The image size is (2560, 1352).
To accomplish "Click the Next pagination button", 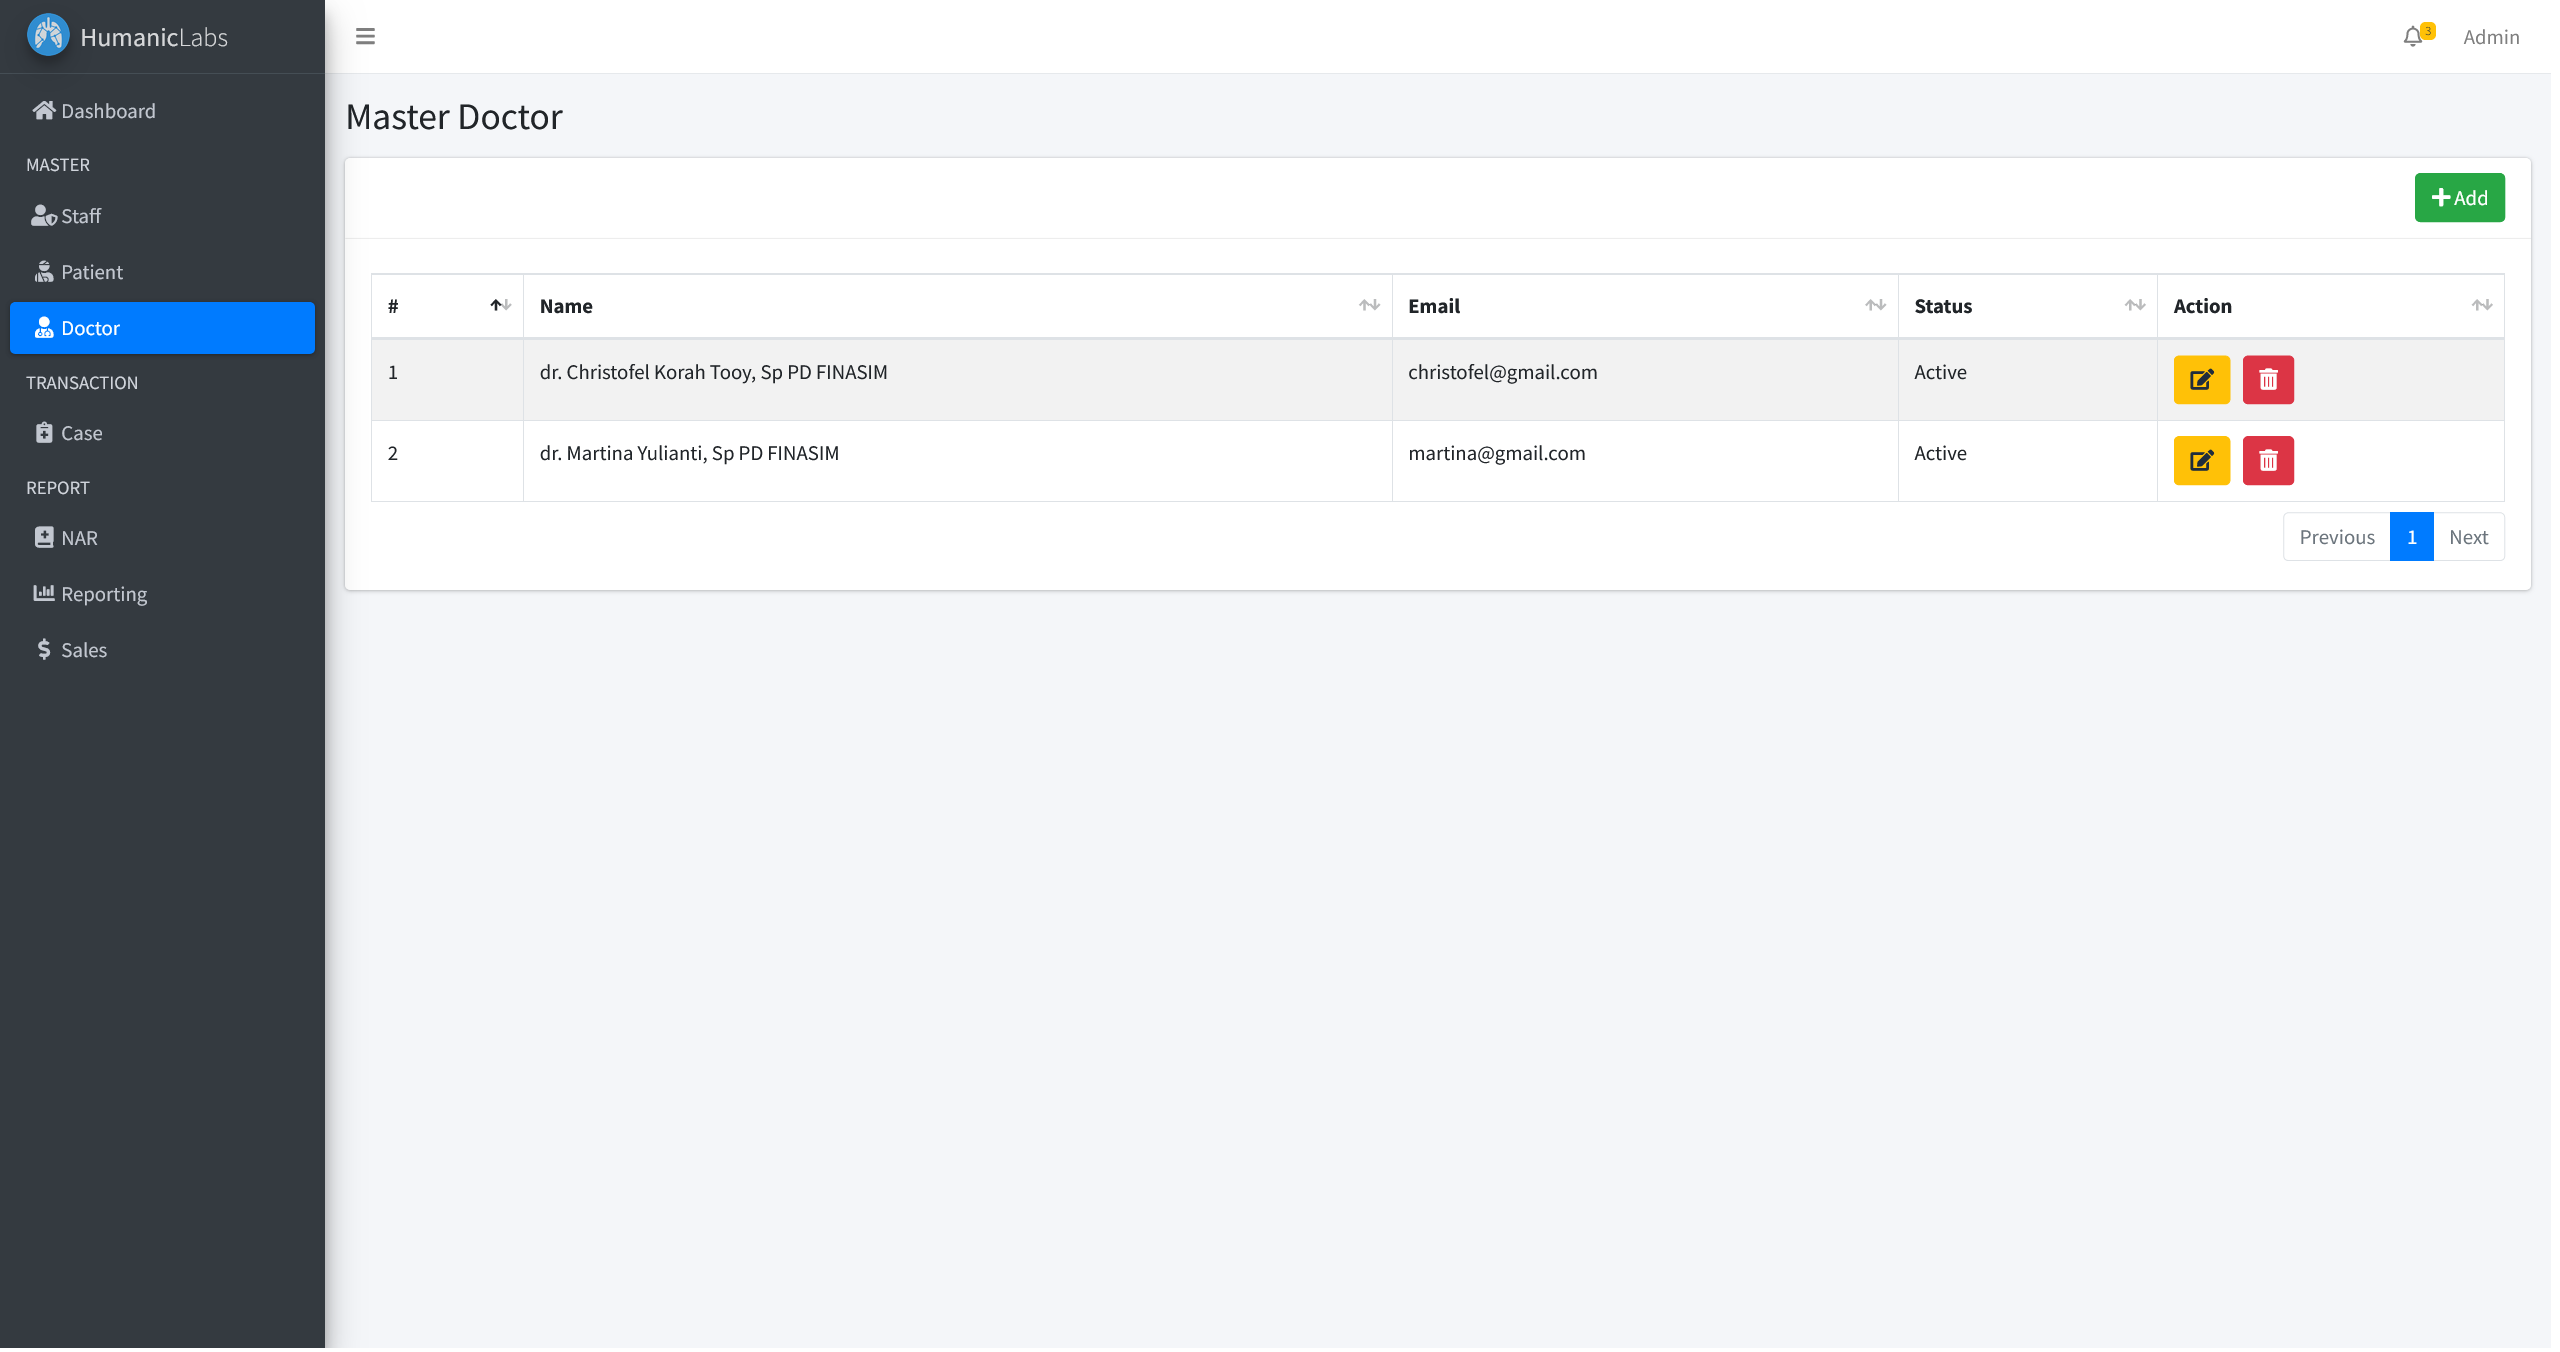I will (2467, 537).
